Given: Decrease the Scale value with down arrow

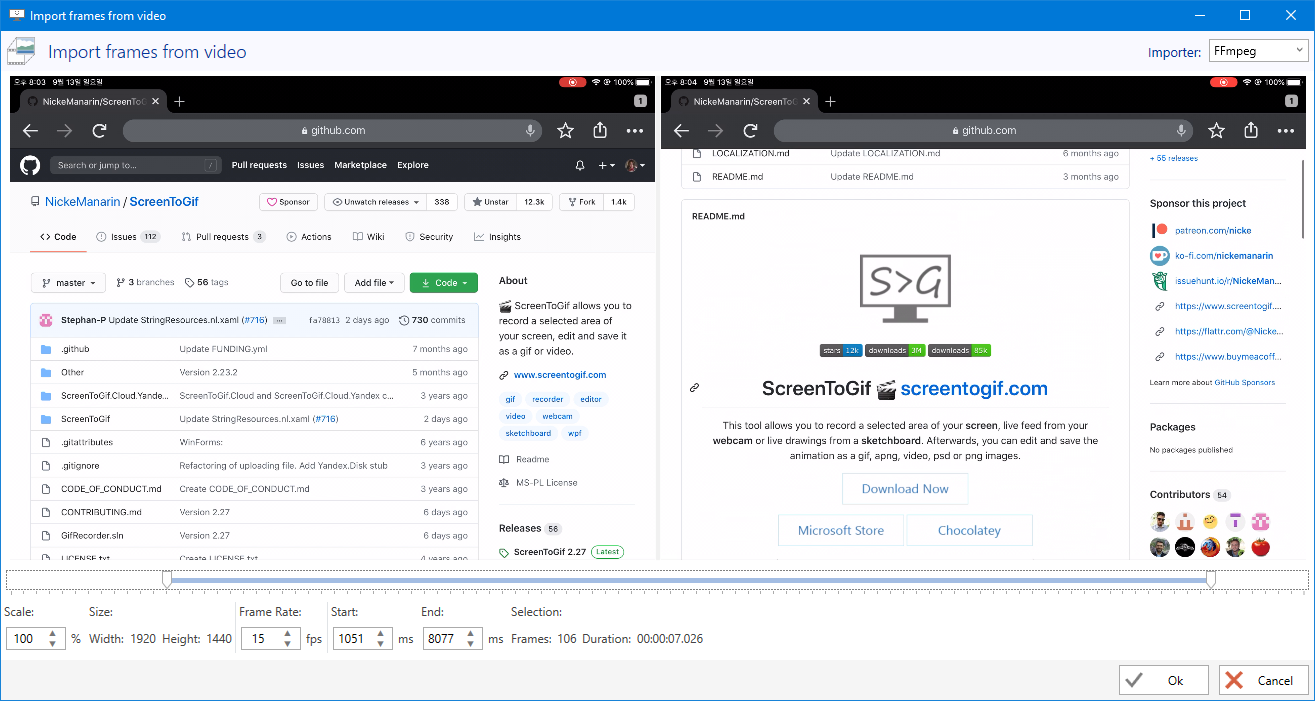Looking at the screenshot, I should point(53,644).
